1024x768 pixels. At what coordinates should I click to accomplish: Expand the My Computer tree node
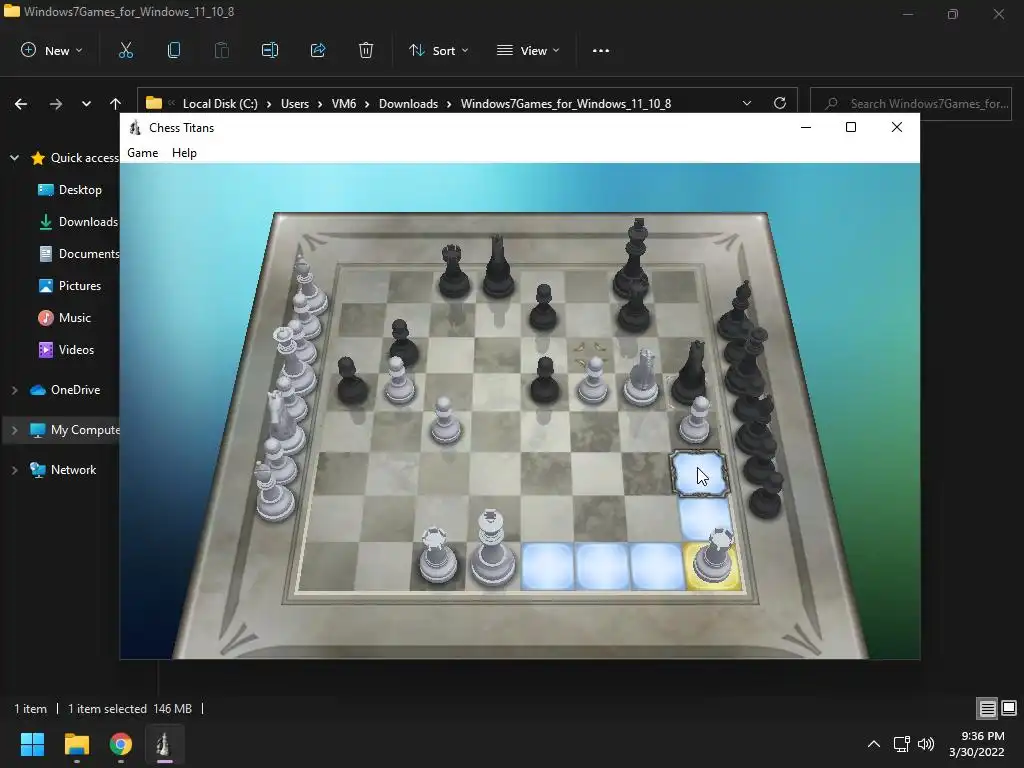pyautogui.click(x=14, y=430)
